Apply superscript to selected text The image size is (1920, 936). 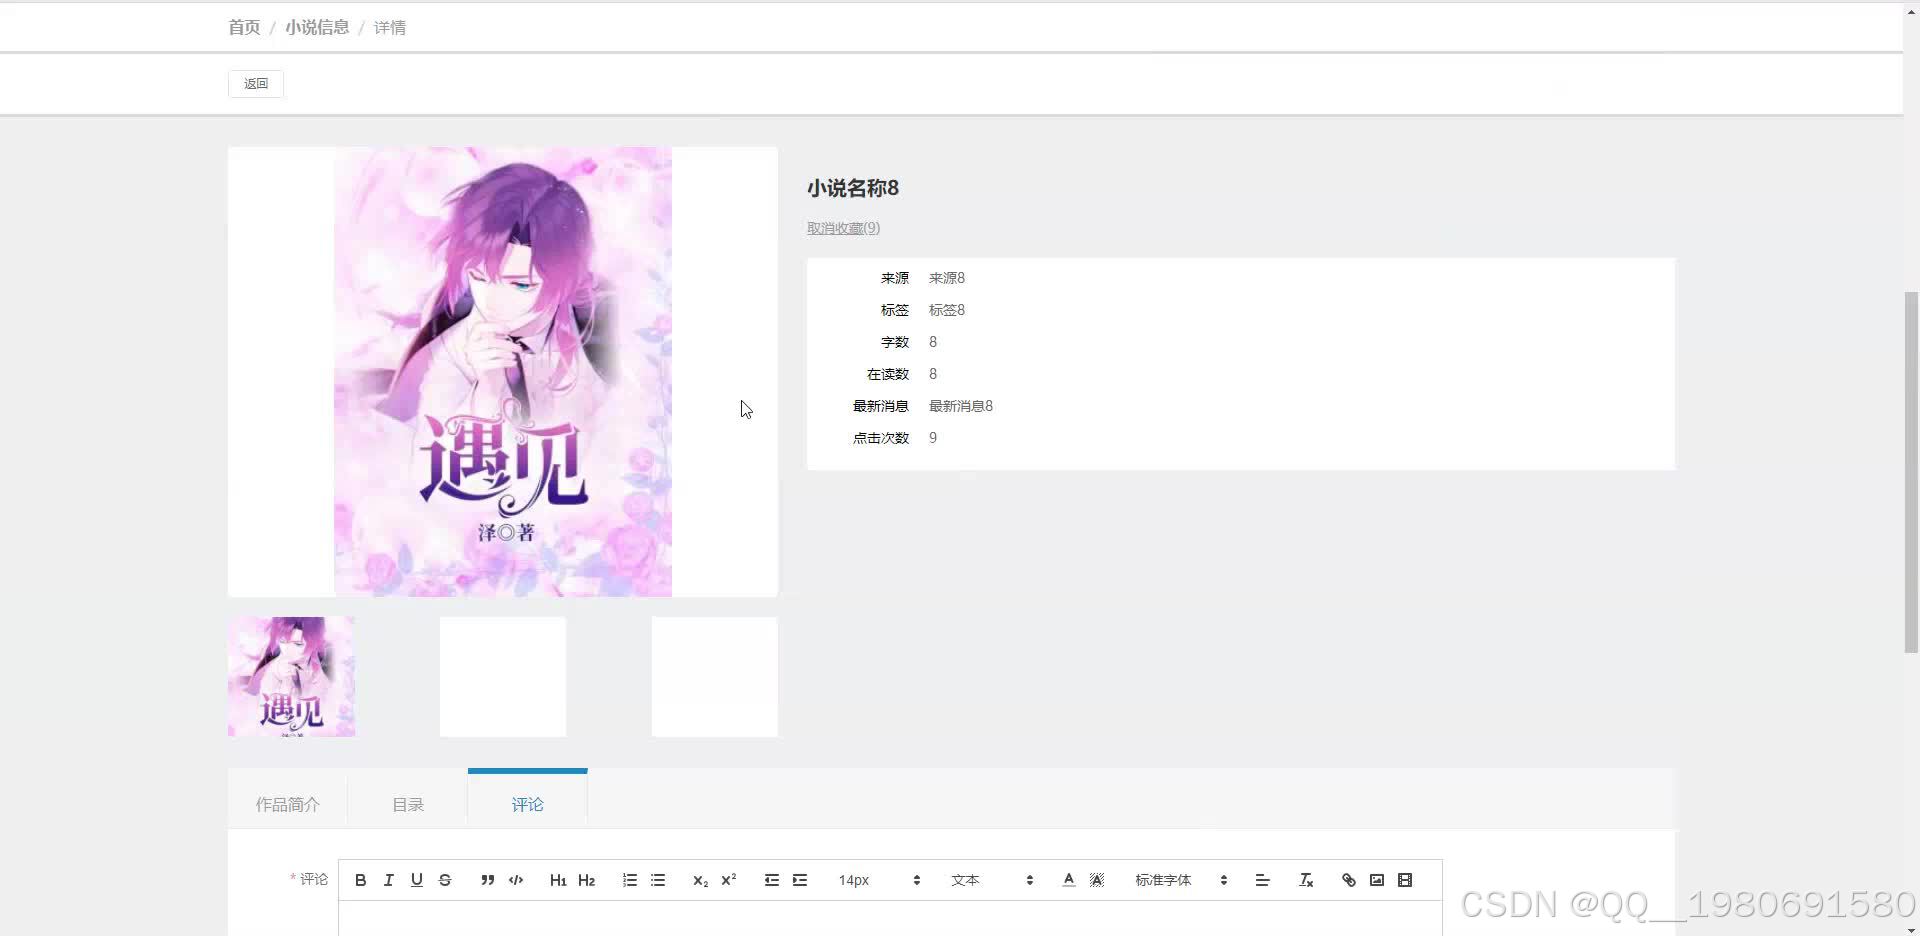coord(728,880)
